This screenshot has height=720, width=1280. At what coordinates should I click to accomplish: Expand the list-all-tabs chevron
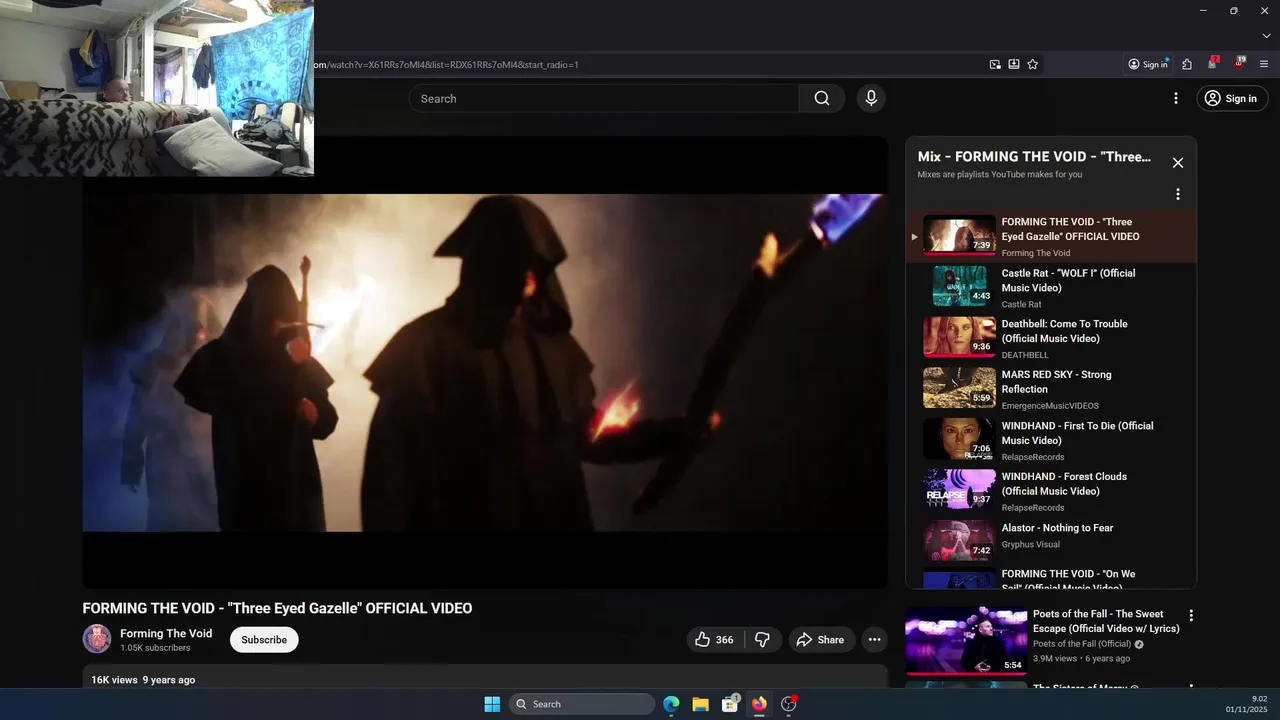[1266, 36]
